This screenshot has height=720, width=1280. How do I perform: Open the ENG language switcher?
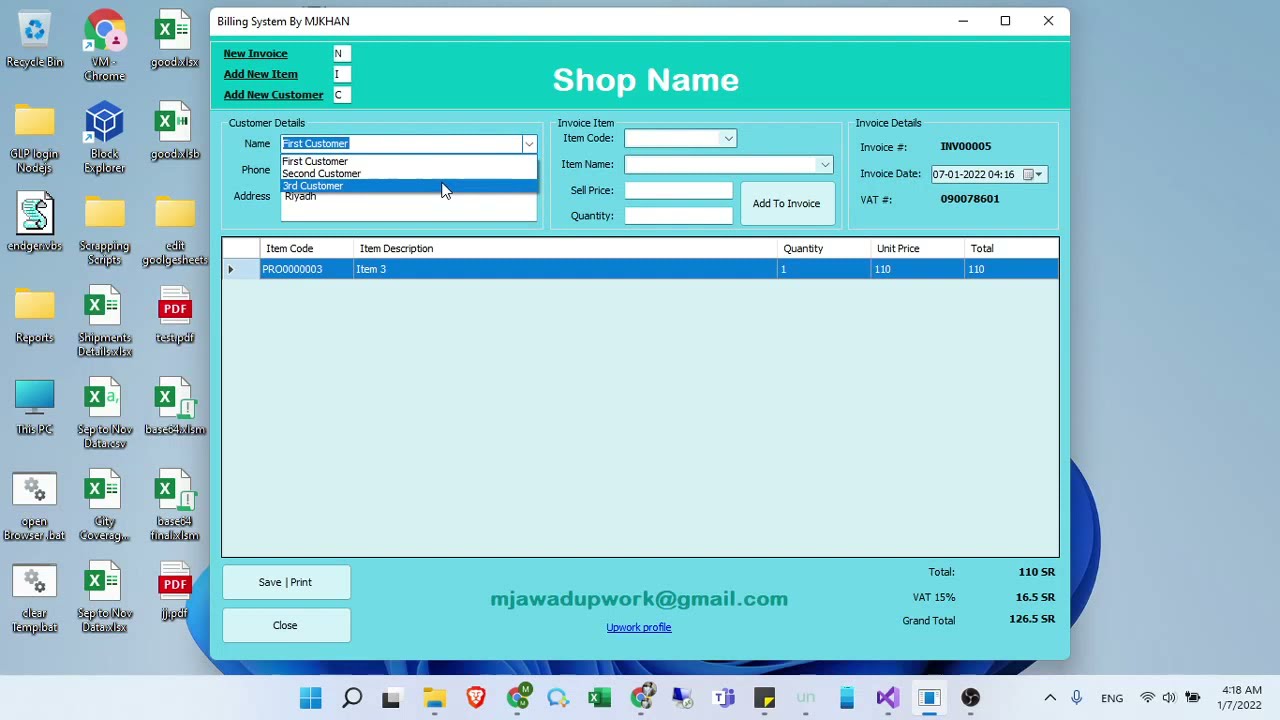pyautogui.click(x=1112, y=698)
